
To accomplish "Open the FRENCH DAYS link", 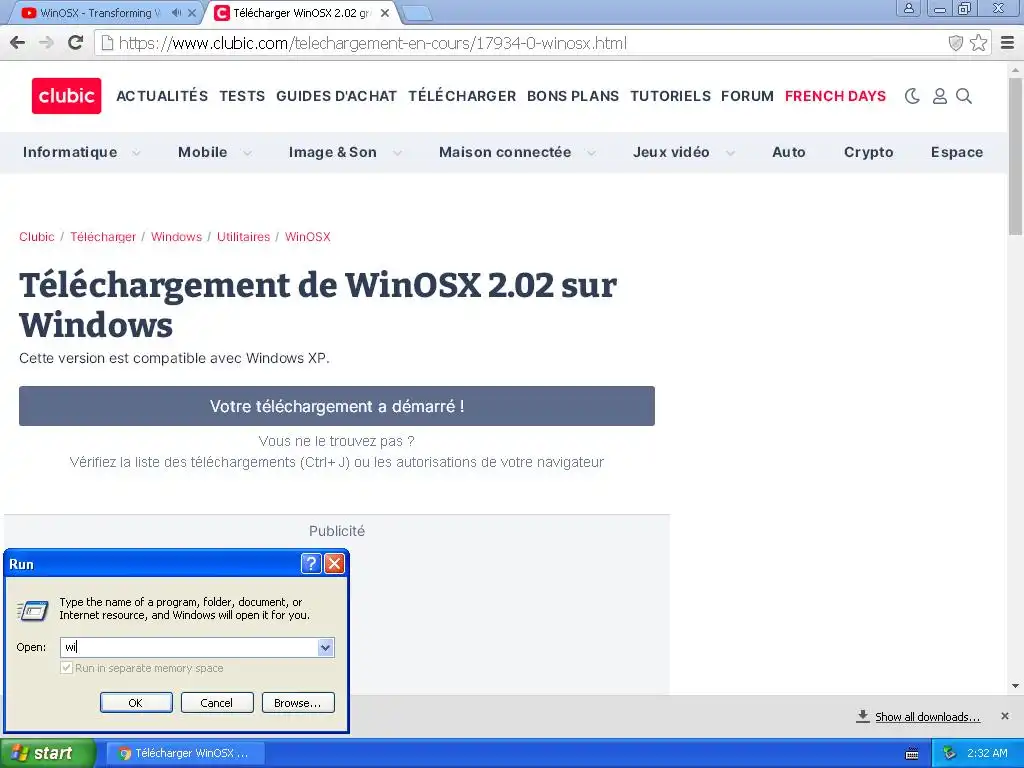I will (x=835, y=96).
